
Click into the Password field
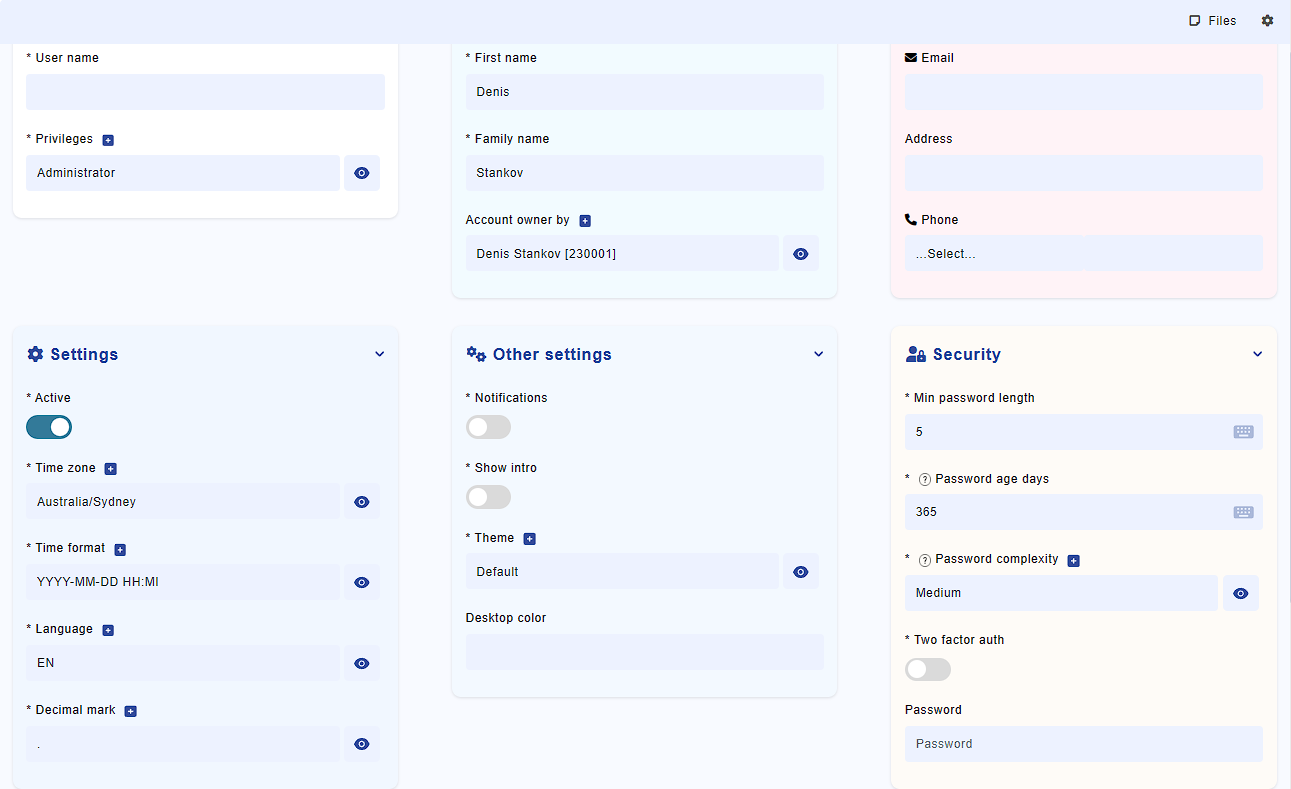click(1084, 744)
